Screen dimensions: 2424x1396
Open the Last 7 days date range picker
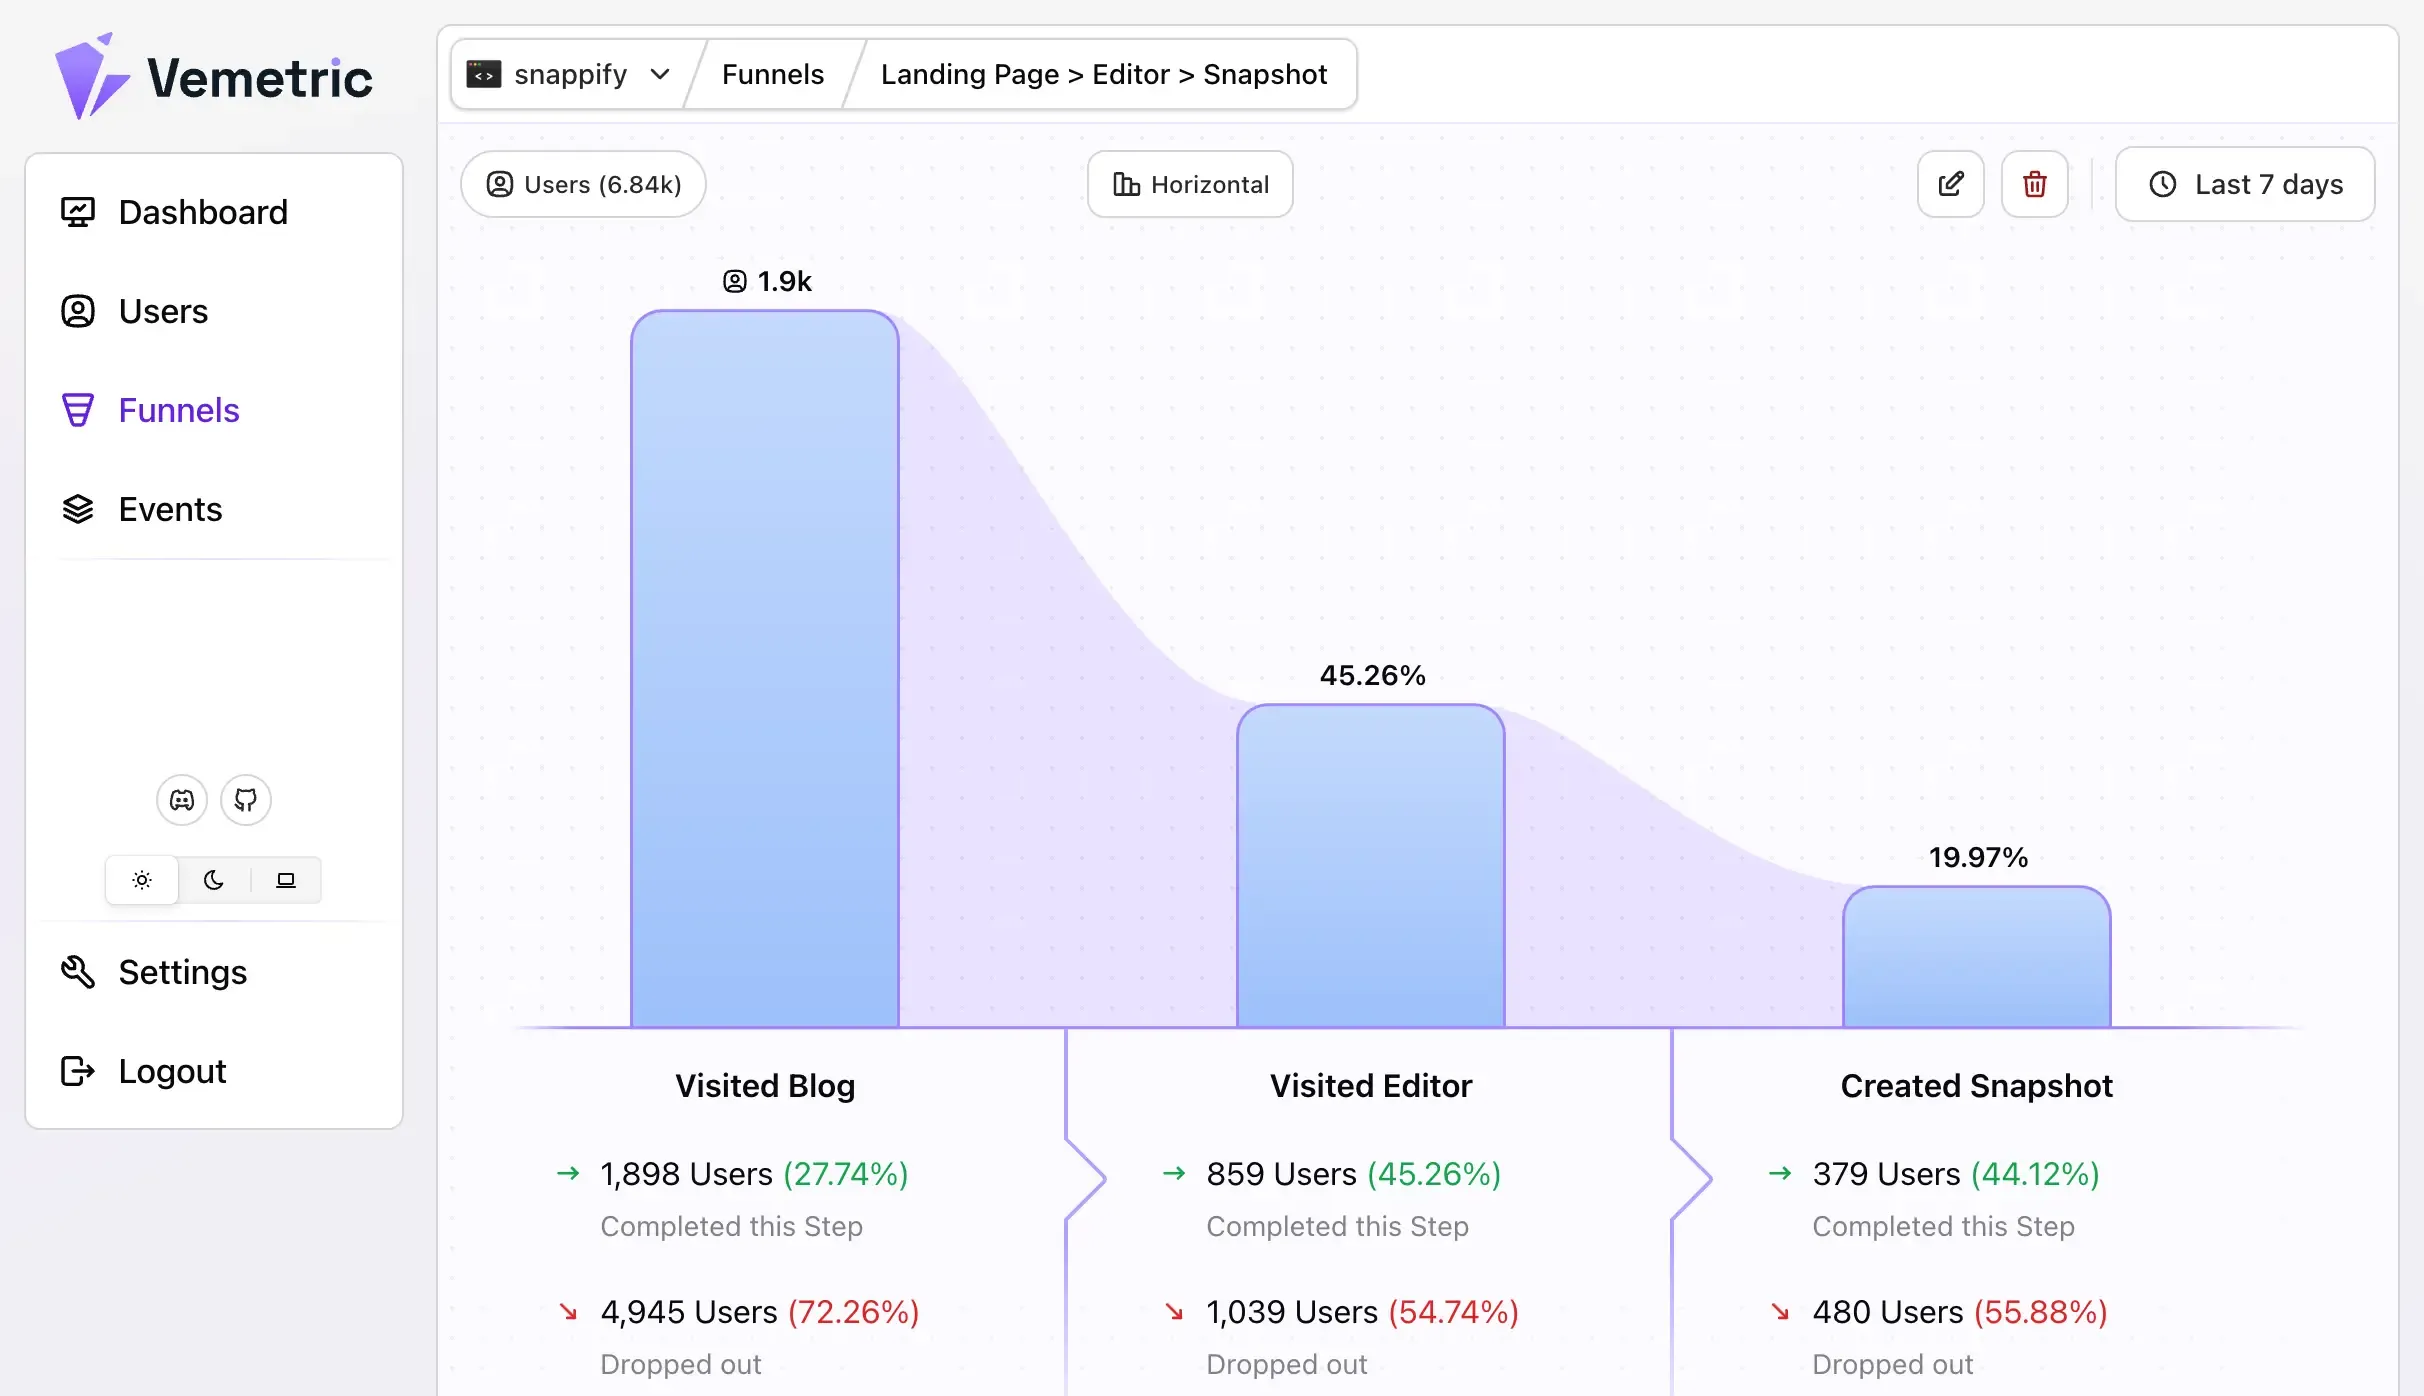tap(2244, 184)
